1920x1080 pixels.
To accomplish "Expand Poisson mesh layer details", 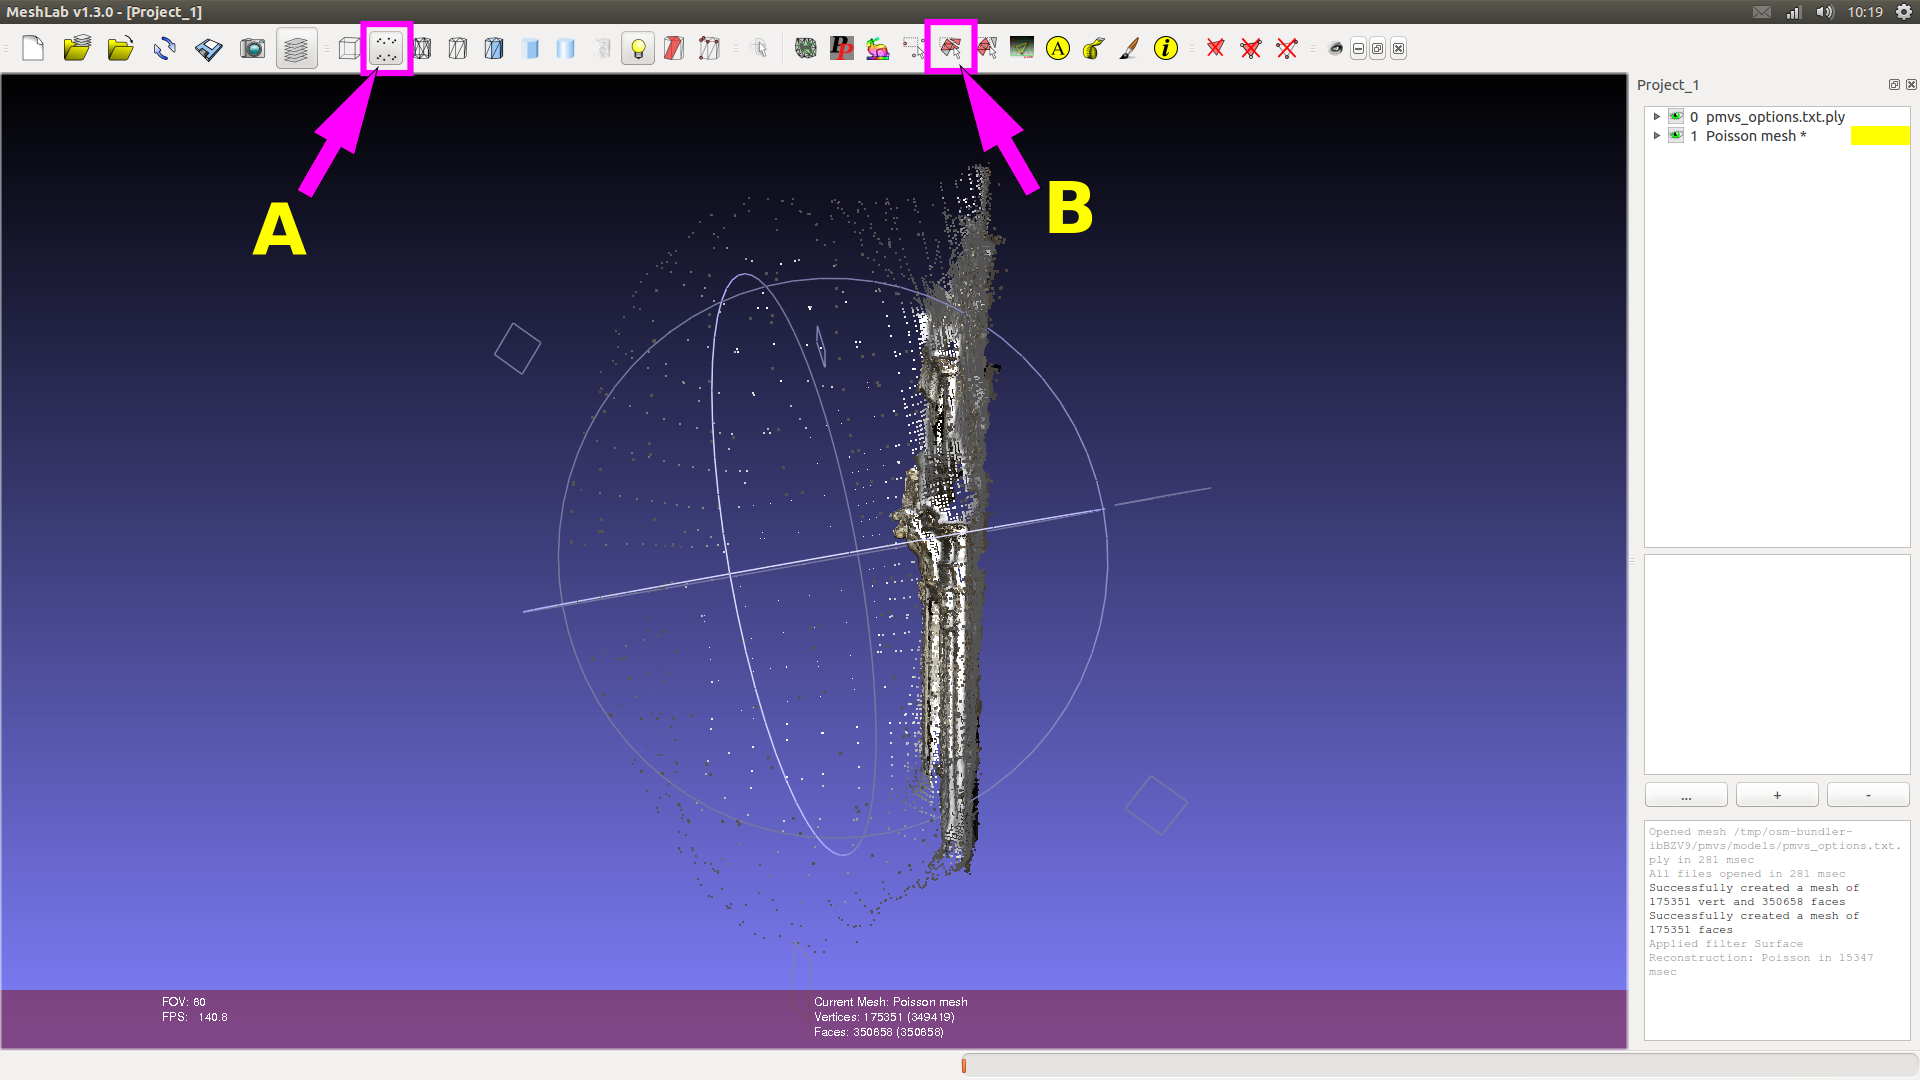I will [1657, 136].
